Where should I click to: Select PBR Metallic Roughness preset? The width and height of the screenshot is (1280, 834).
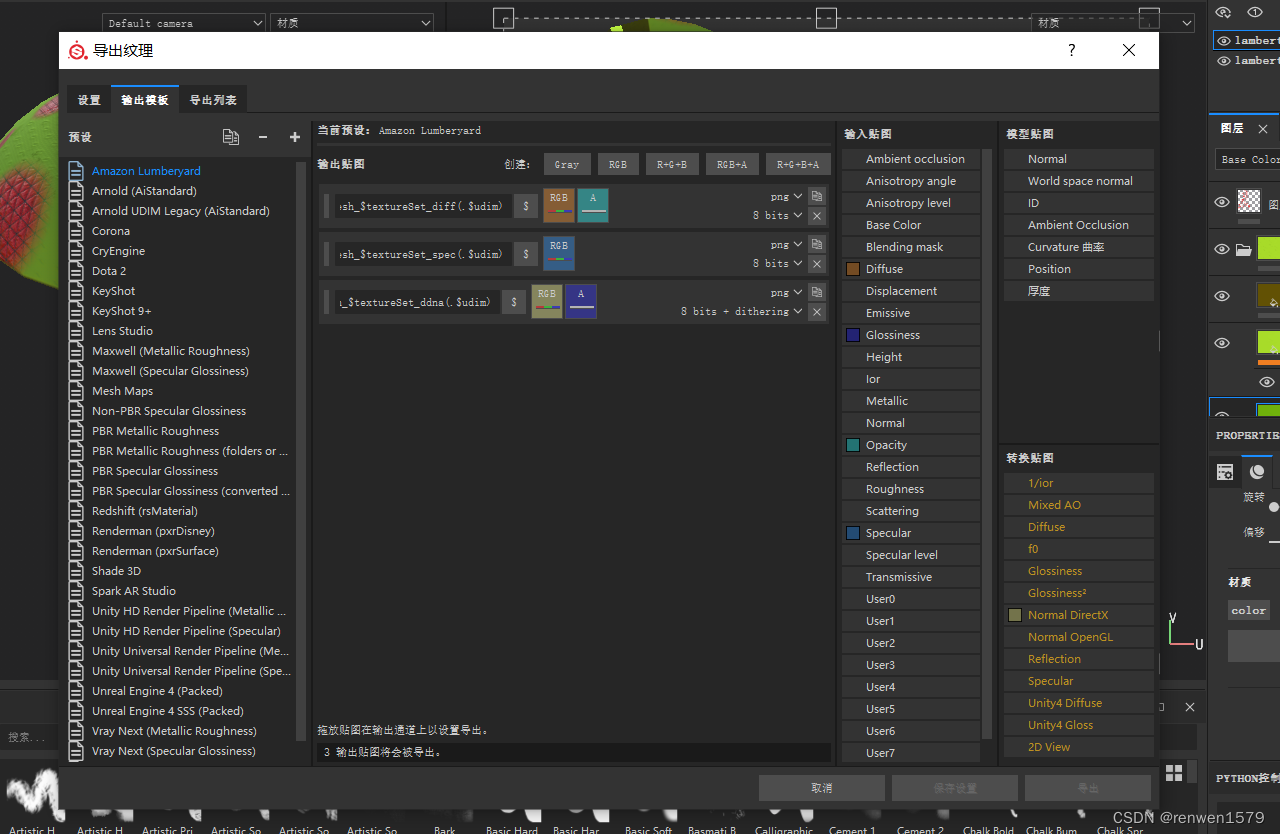pyautogui.click(x=155, y=431)
